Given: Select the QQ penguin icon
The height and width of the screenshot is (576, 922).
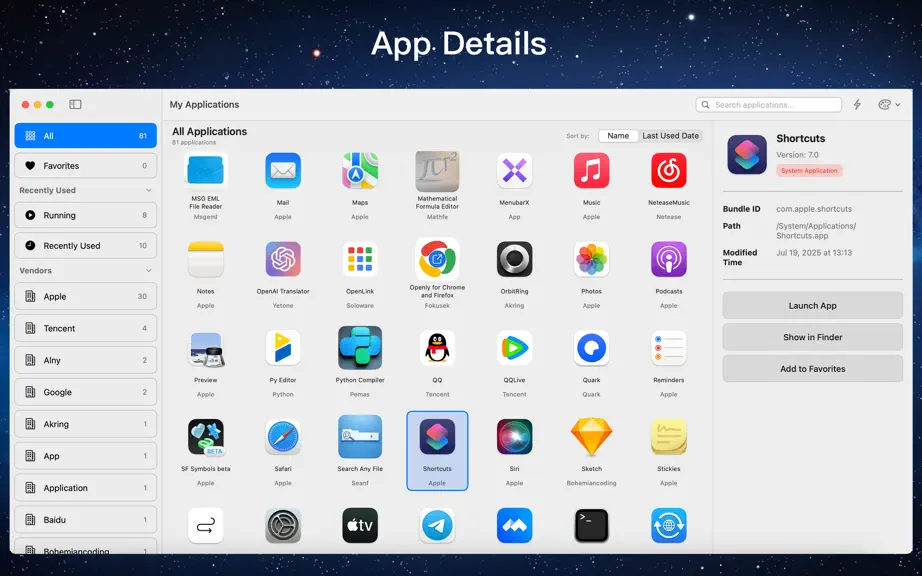Looking at the screenshot, I should [437, 348].
